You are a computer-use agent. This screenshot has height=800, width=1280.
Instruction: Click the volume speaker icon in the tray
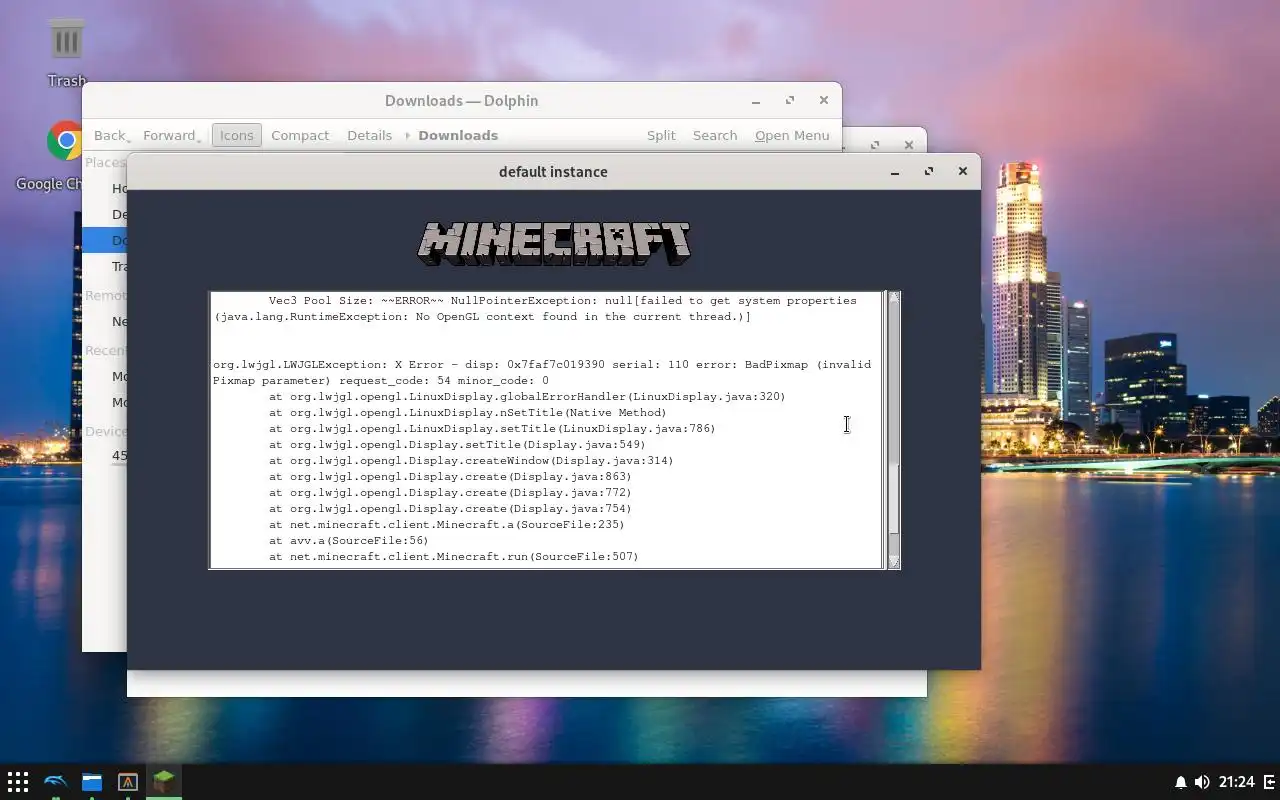(1202, 782)
